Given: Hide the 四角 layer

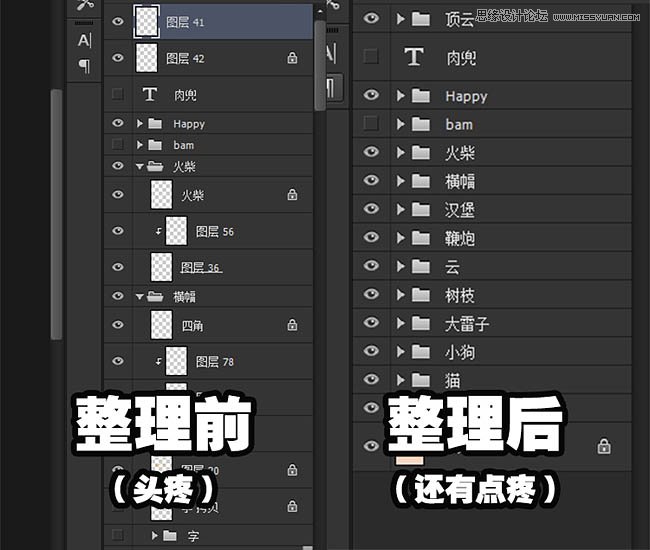Looking at the screenshot, I should pyautogui.click(x=118, y=324).
